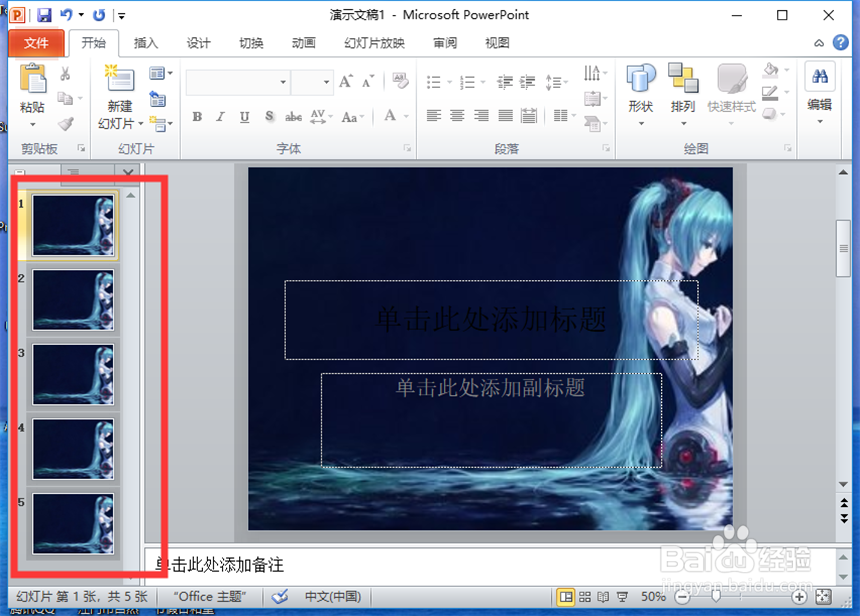The image size is (860, 616).
Task: Open the slide section dropdown icon
Action: (160, 124)
